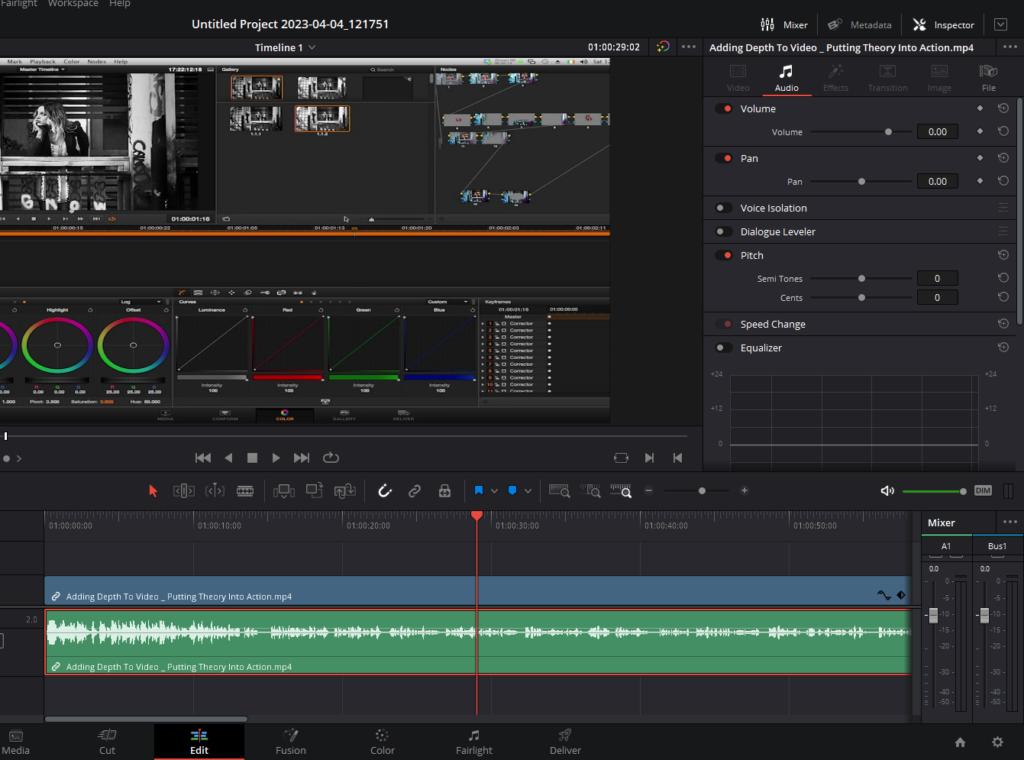The width and height of the screenshot is (1024, 760).
Task: Reset the Pan section in Inspector
Action: point(1003,158)
